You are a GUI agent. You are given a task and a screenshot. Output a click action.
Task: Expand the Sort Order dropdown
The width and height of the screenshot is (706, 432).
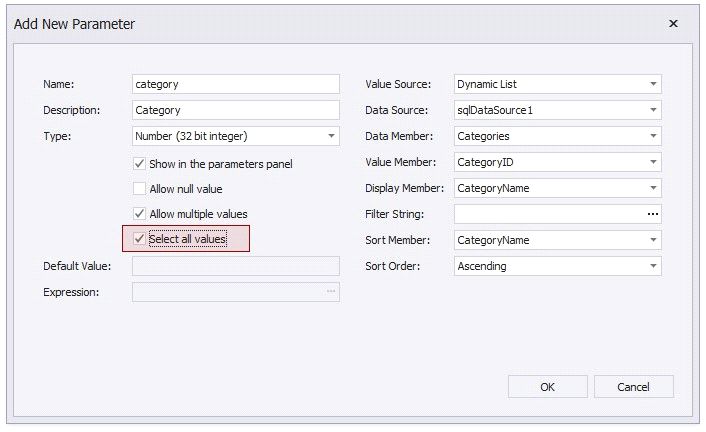point(652,266)
